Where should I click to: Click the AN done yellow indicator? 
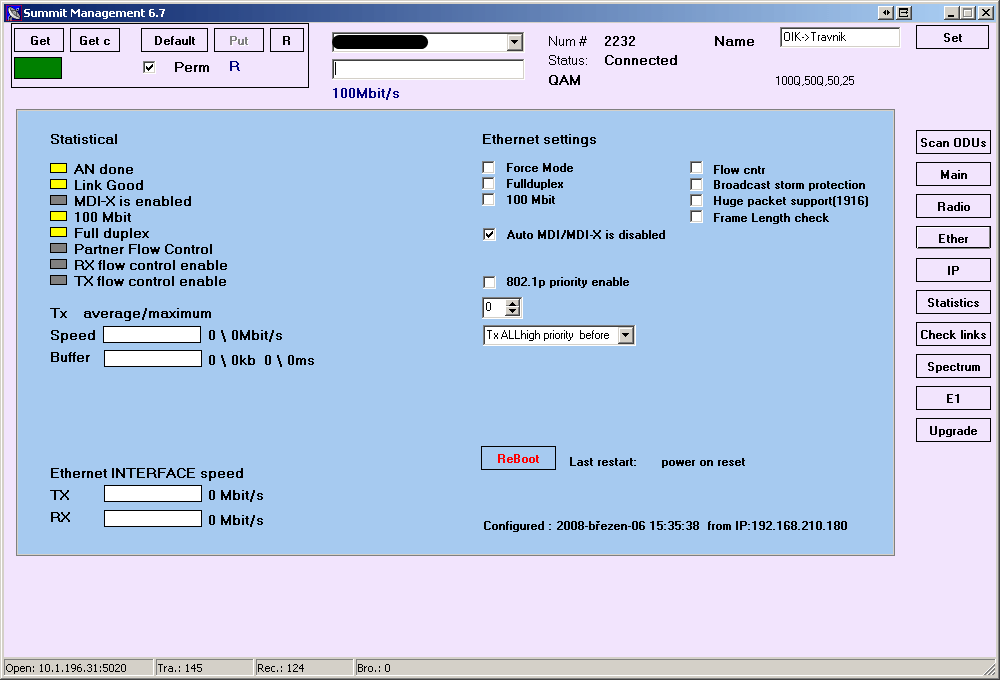pos(59,168)
